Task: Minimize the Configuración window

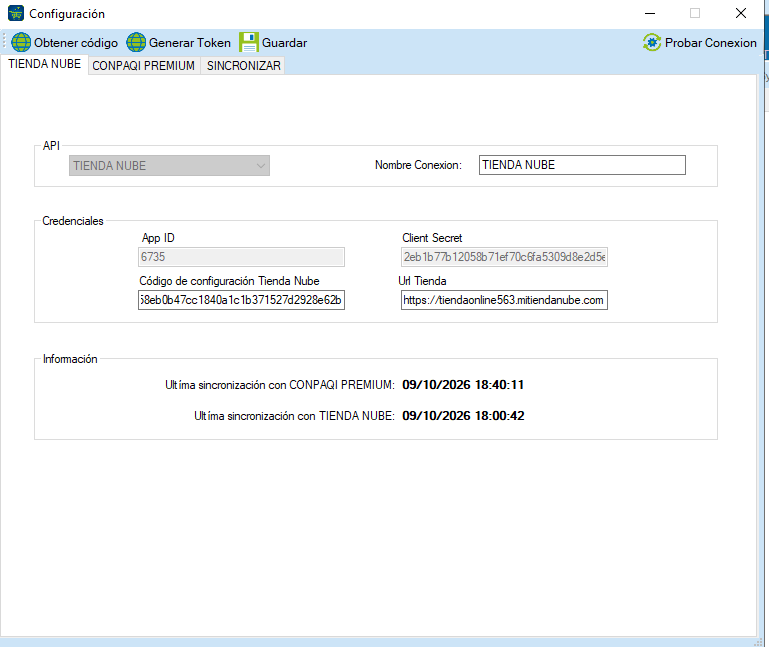Action: pos(650,13)
